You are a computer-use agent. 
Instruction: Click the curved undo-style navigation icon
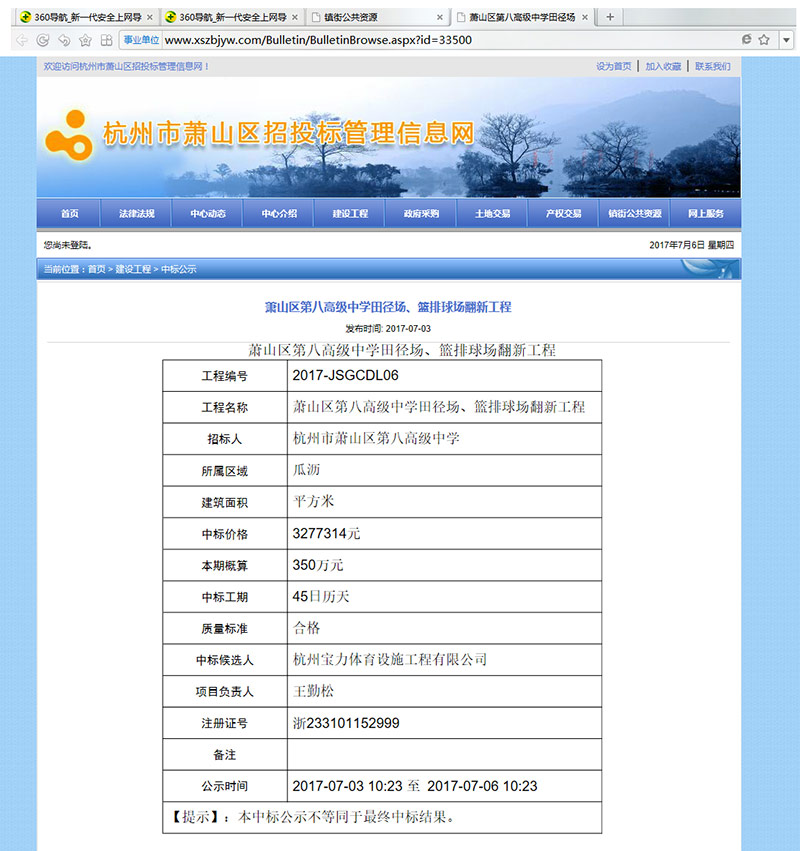point(64,41)
